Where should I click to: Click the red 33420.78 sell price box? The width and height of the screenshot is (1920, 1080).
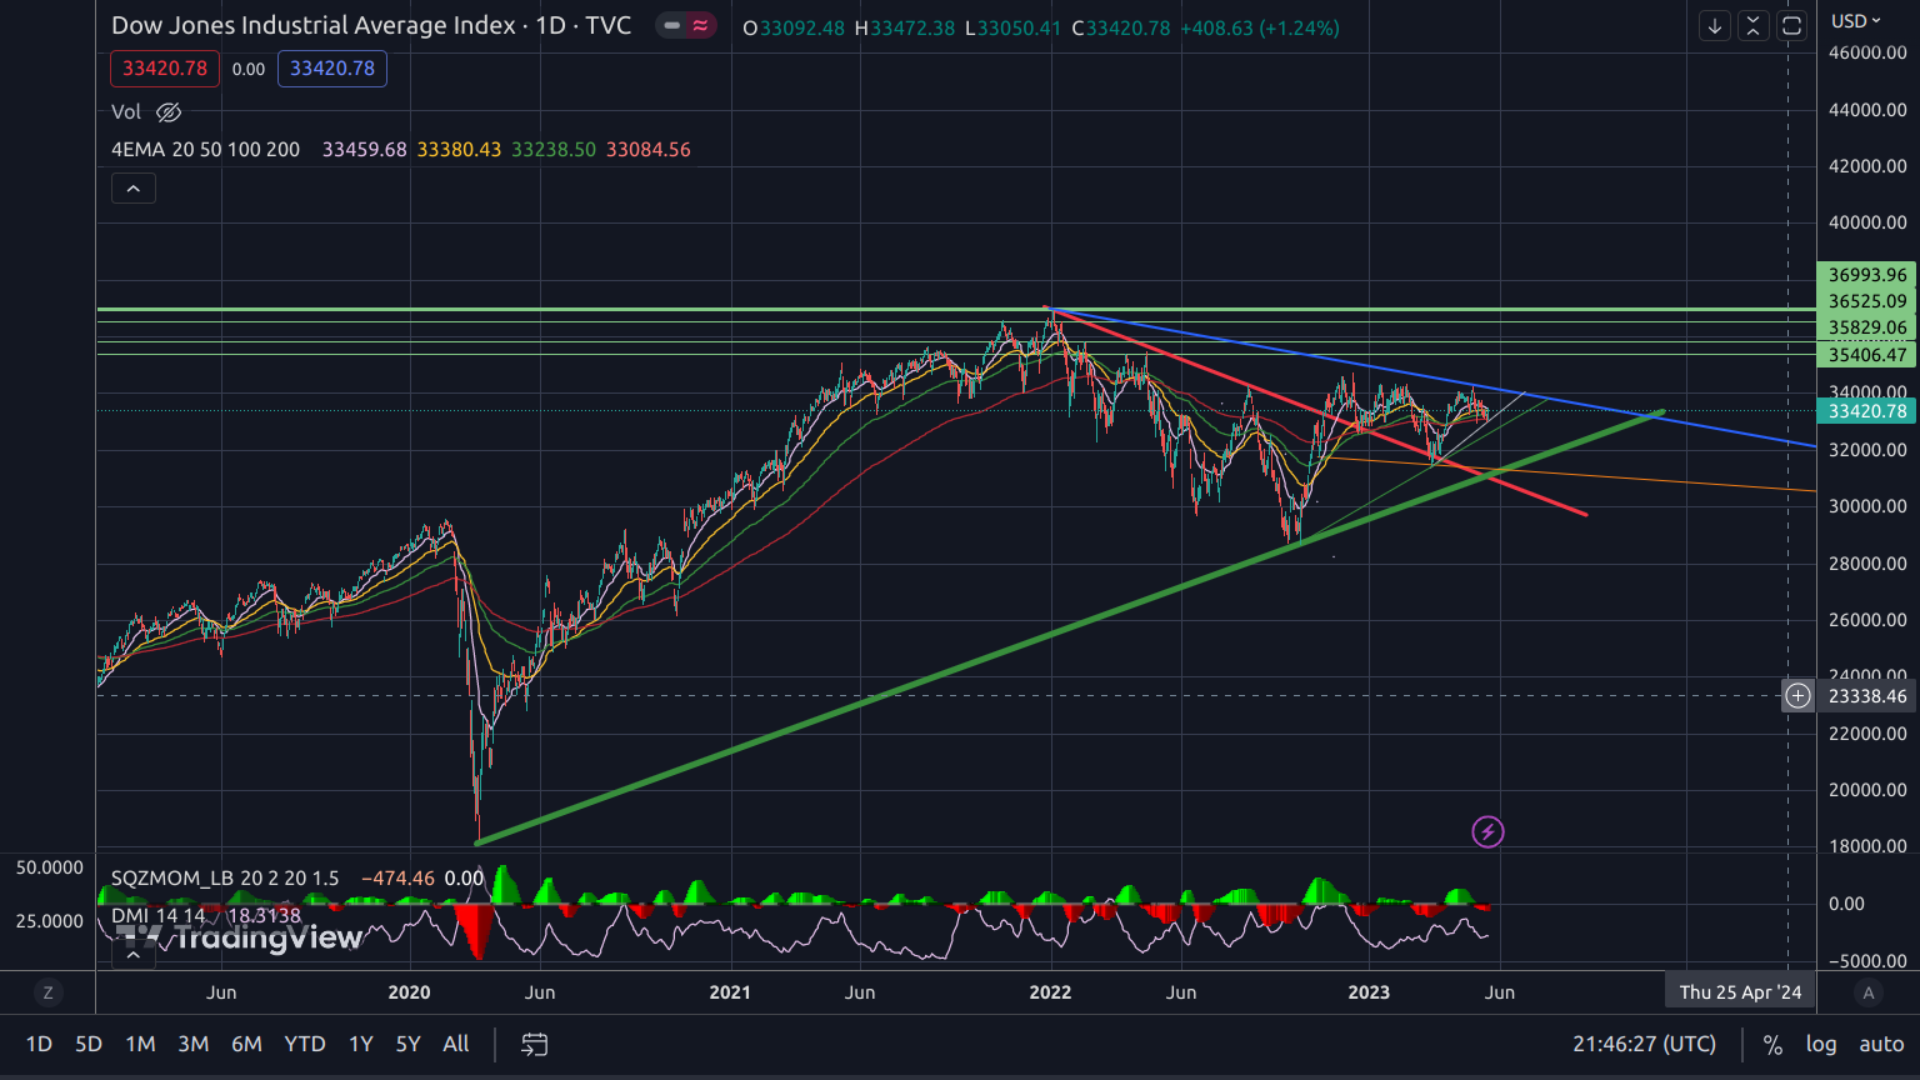(165, 68)
